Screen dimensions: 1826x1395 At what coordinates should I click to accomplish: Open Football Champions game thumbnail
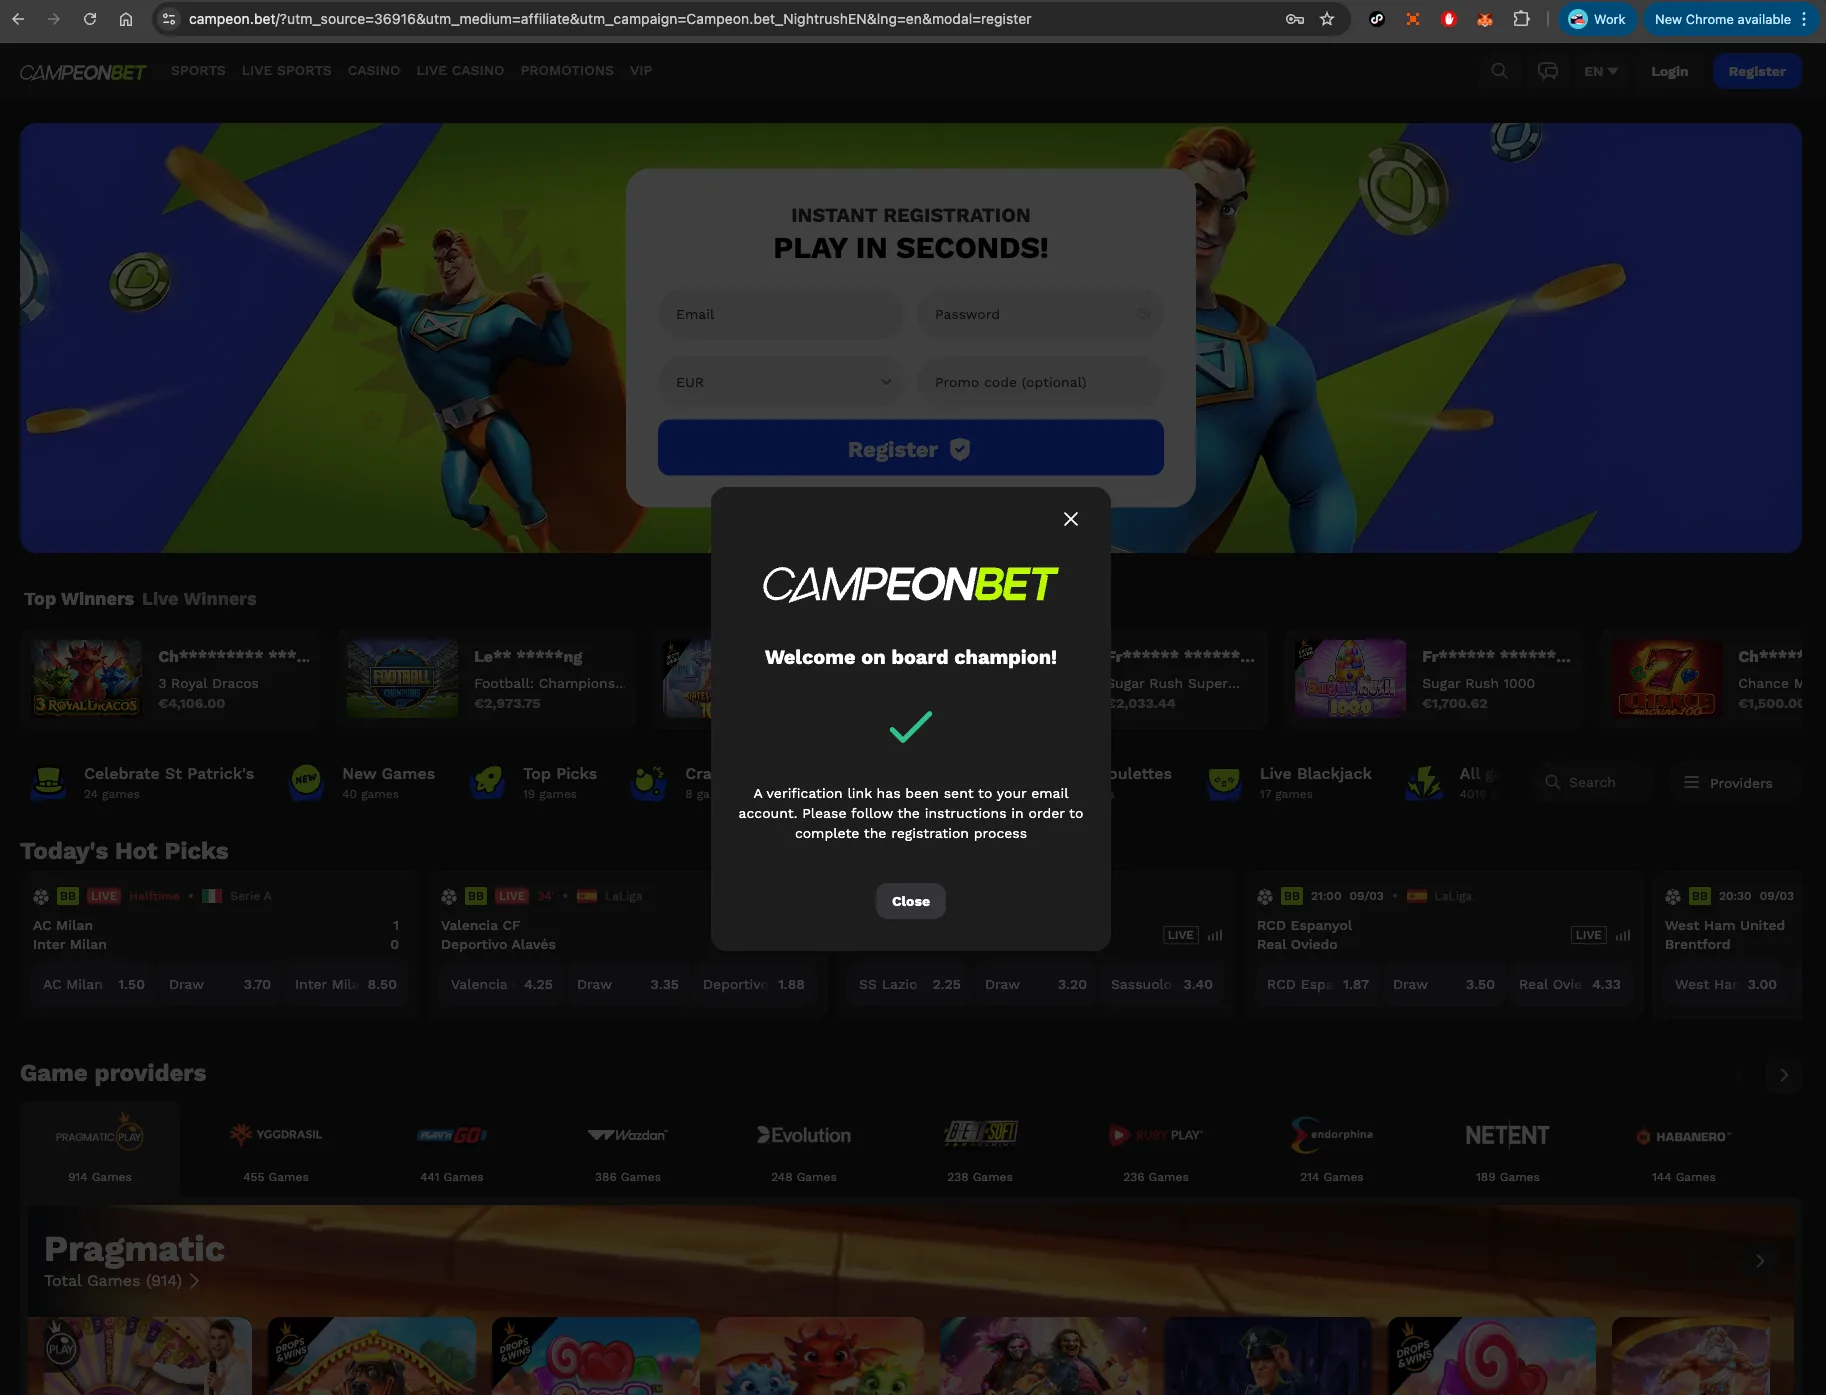pyautogui.click(x=402, y=678)
